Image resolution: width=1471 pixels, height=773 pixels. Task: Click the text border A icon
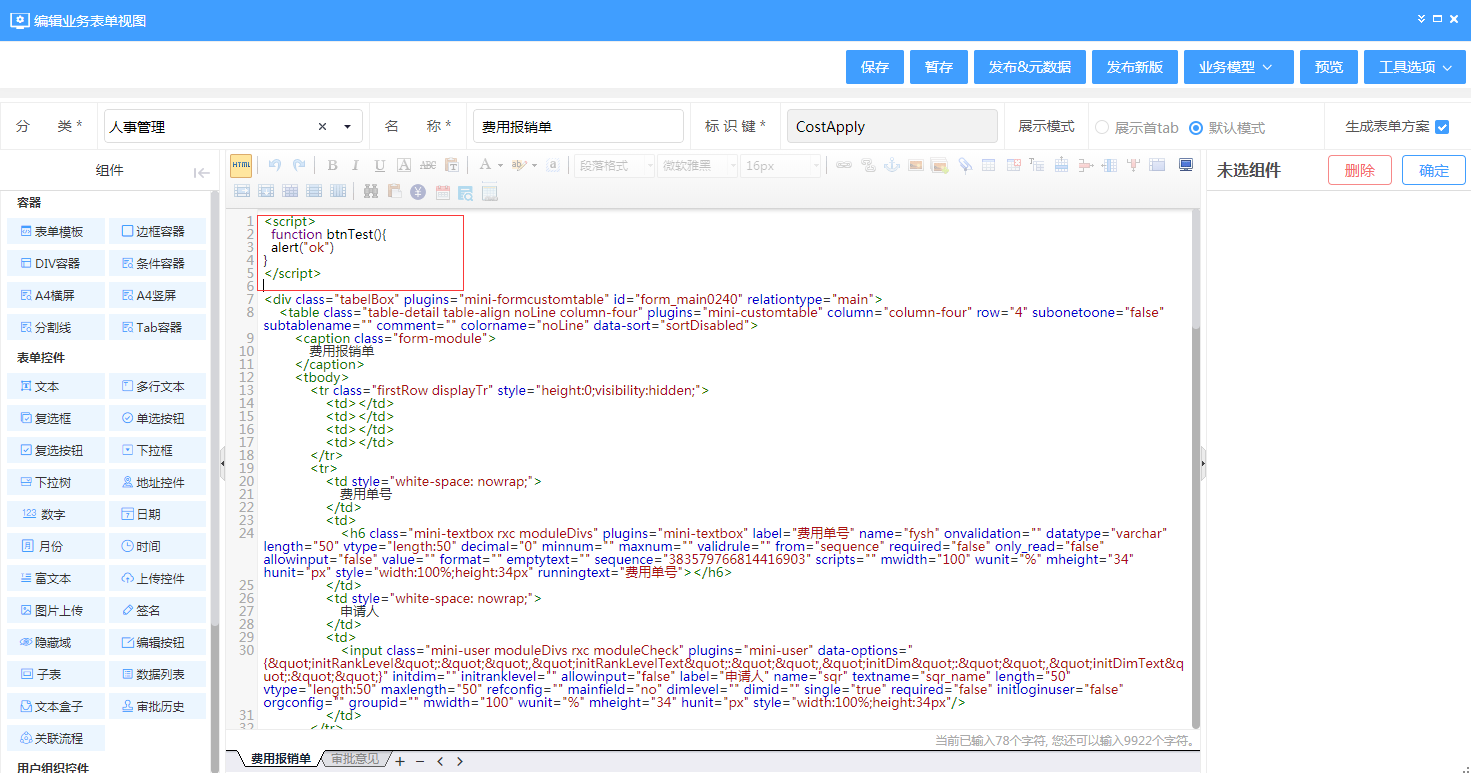[404, 165]
